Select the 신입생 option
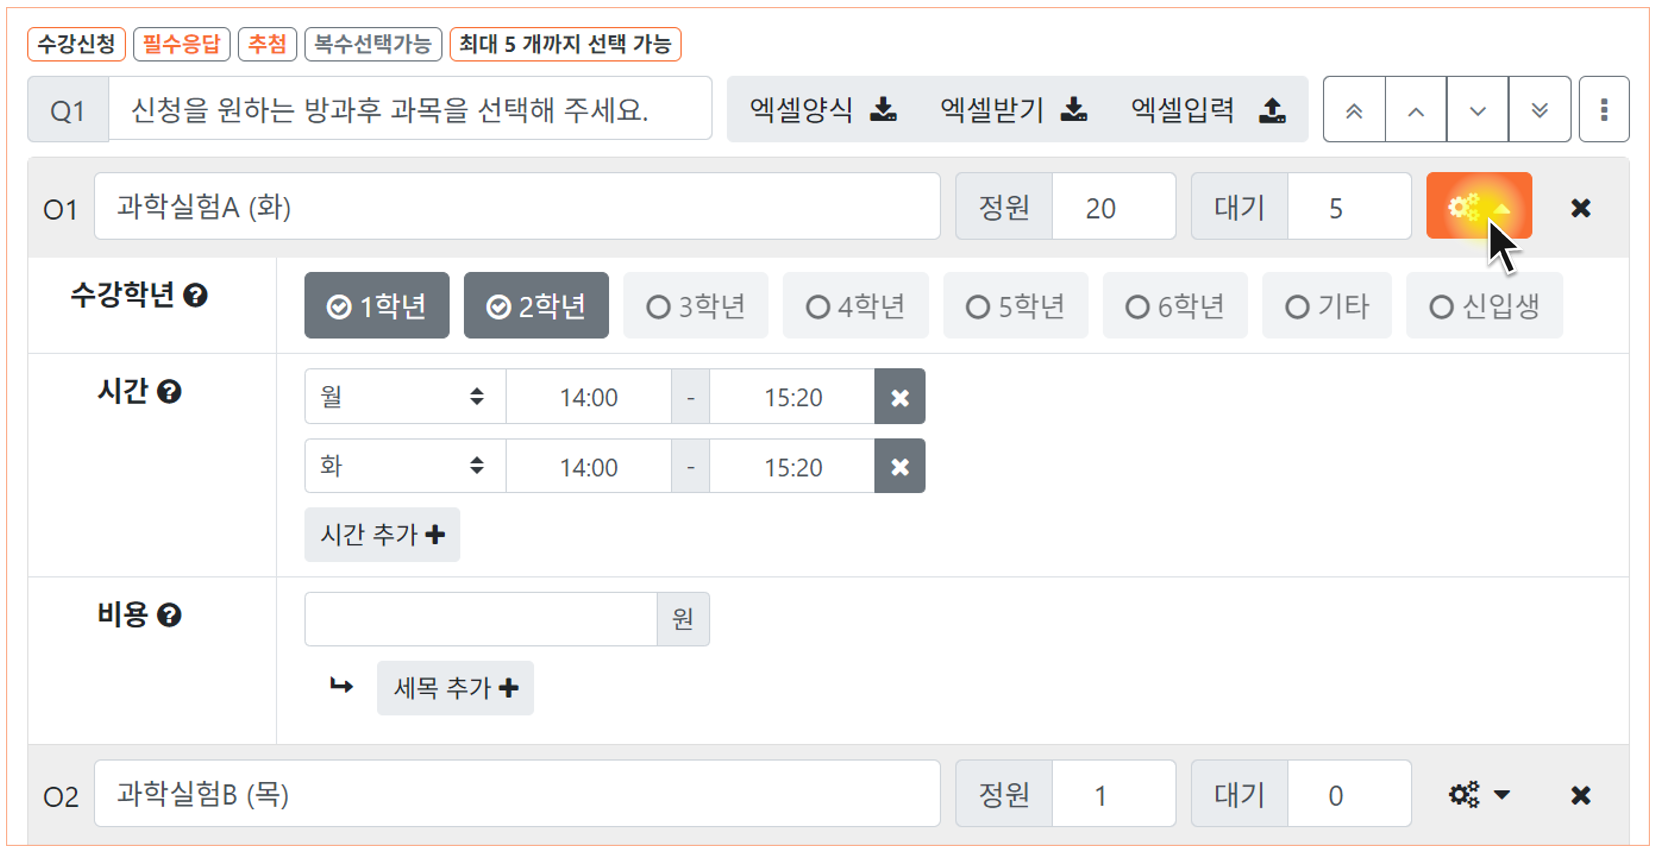 coord(1484,306)
